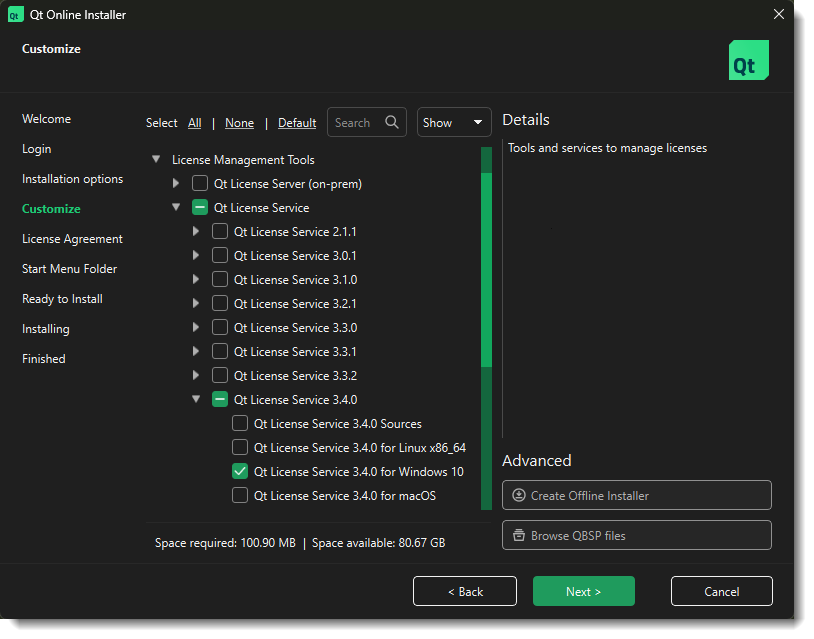Check Qt License Service 3.4.0 Sources

point(239,423)
